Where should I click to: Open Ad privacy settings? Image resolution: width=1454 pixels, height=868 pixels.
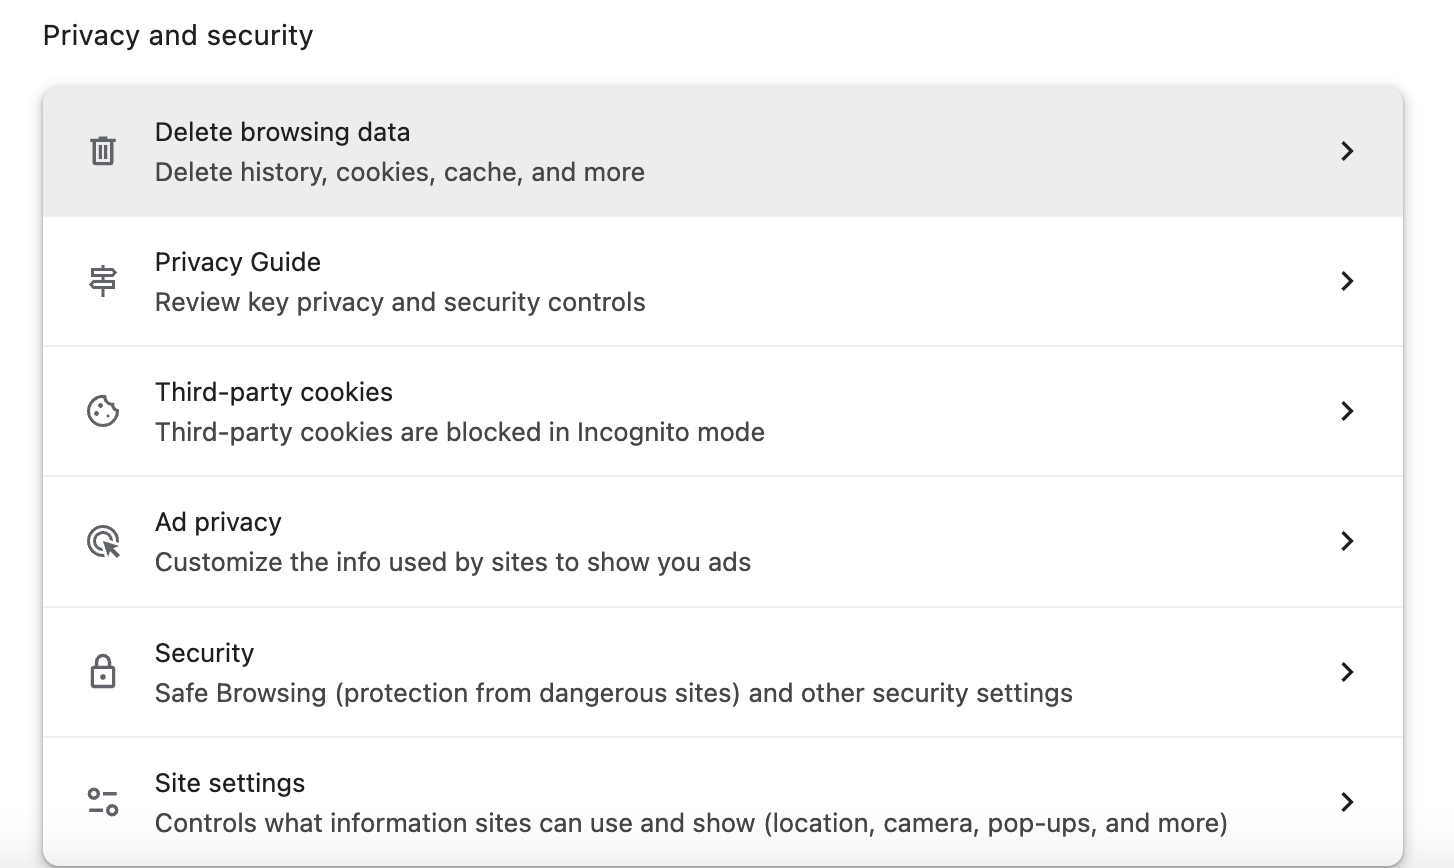[700, 541]
